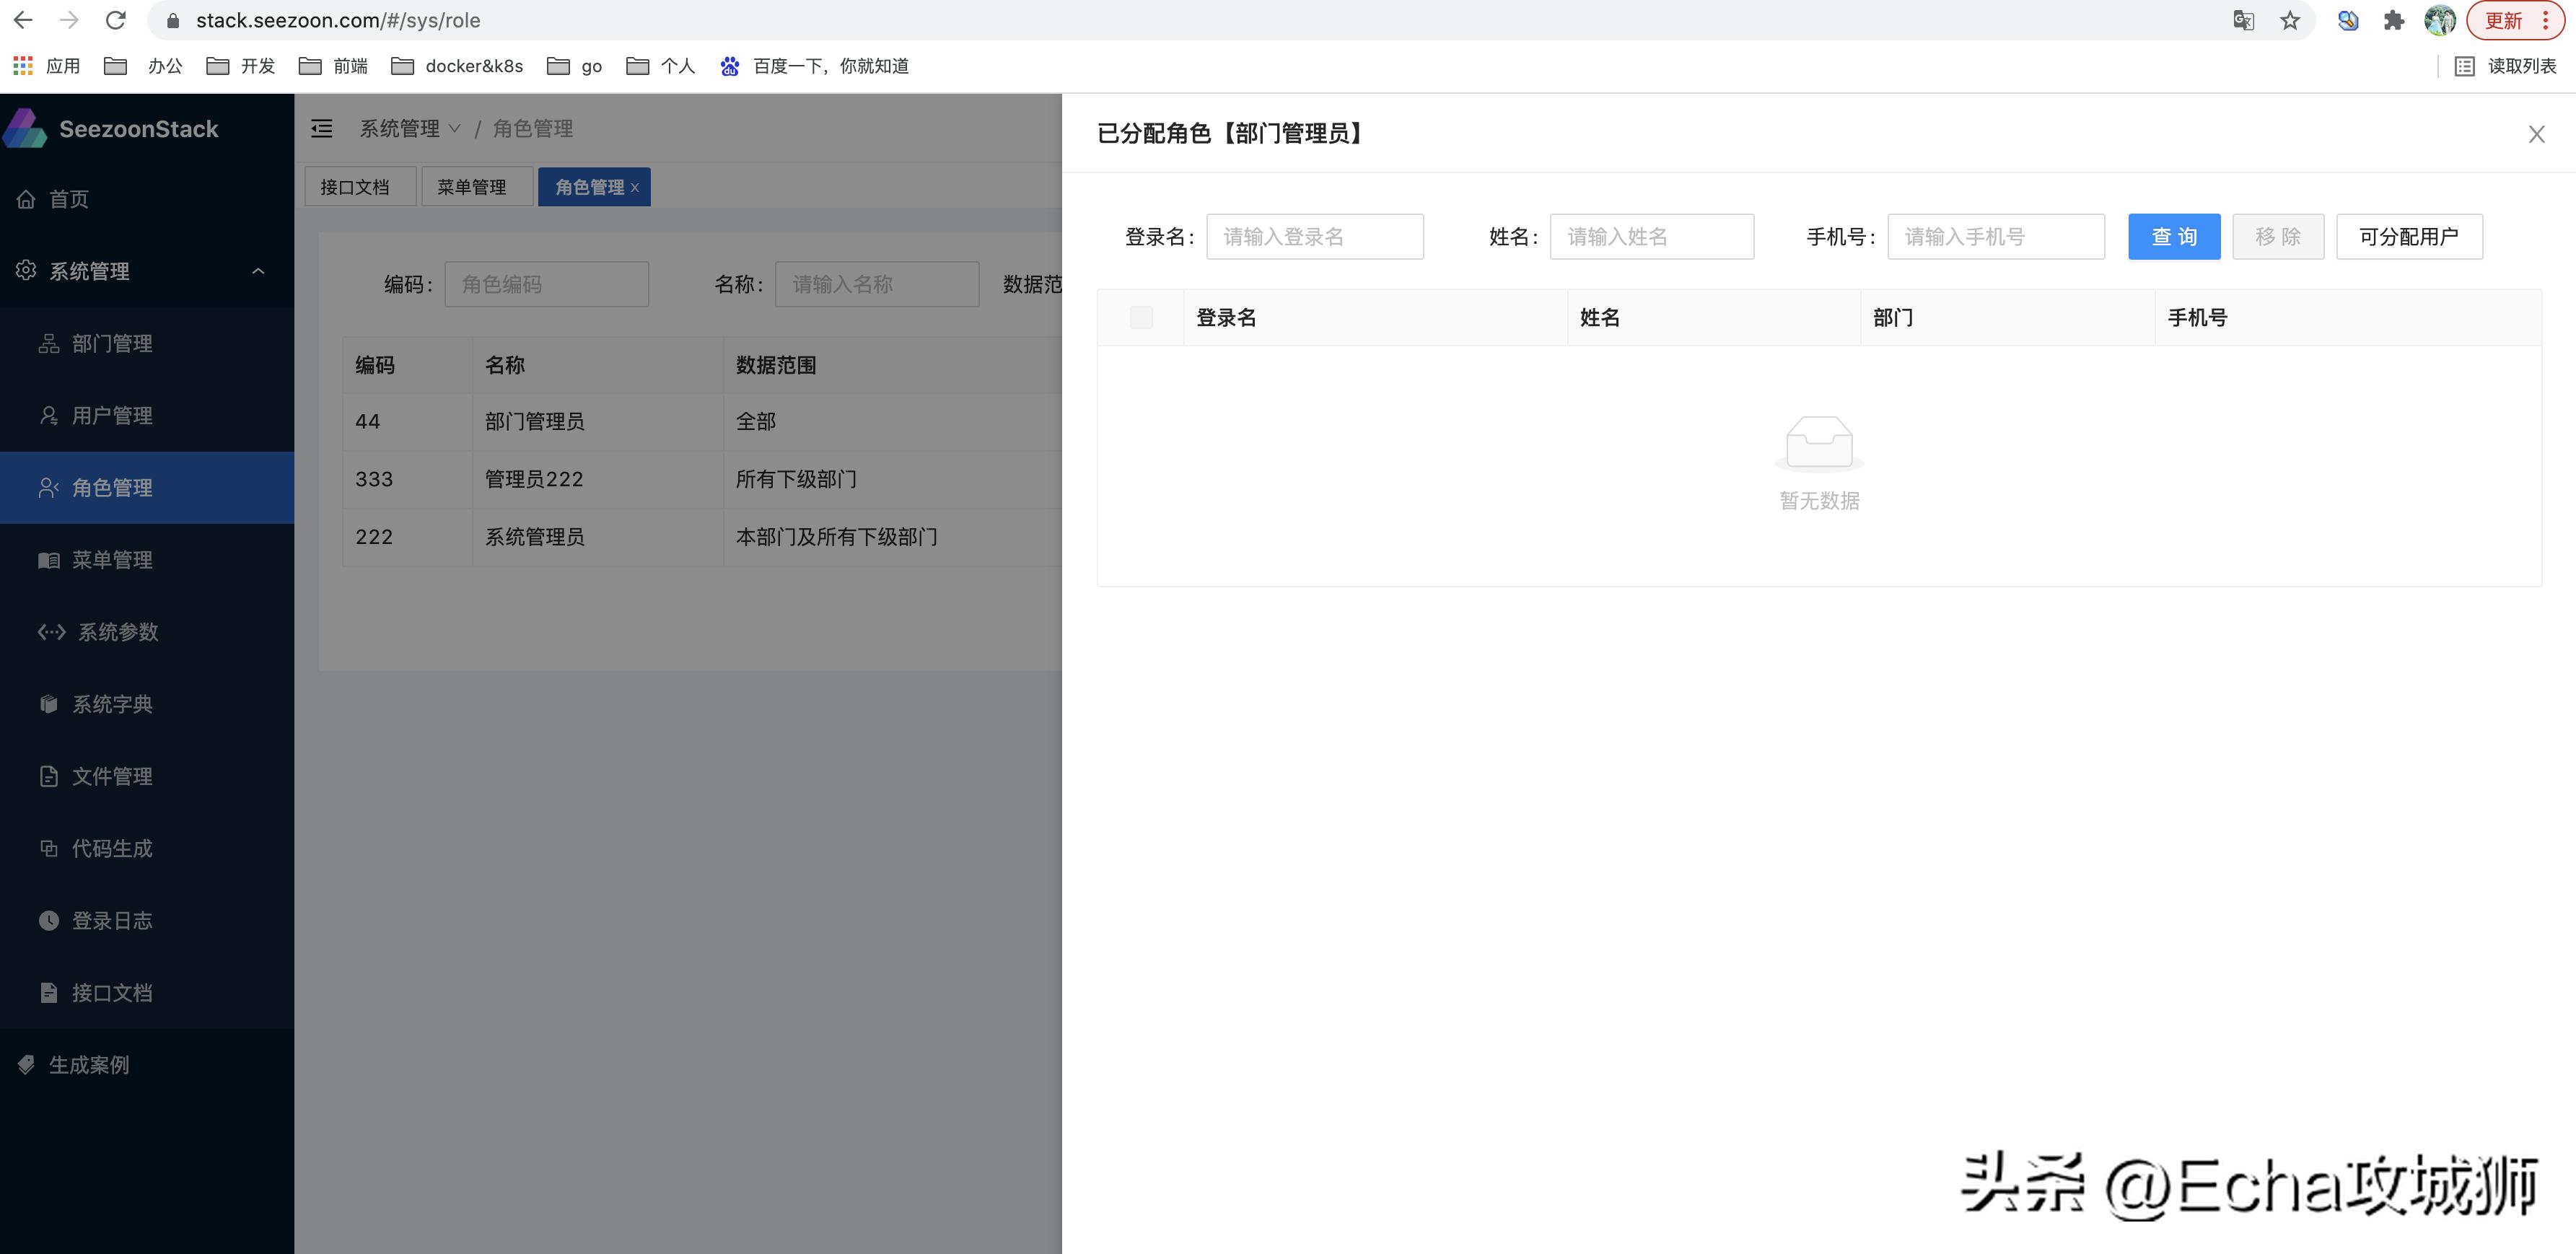Click the 移除 button
Screen dimensions: 2576x1254
click(x=2278, y=236)
